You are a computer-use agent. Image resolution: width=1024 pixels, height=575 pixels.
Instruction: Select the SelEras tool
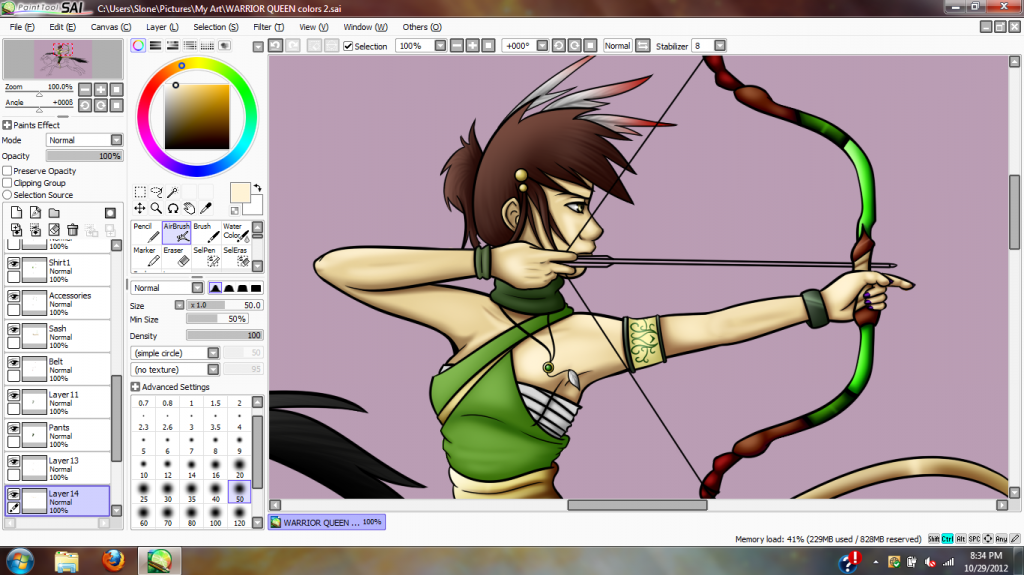236,257
